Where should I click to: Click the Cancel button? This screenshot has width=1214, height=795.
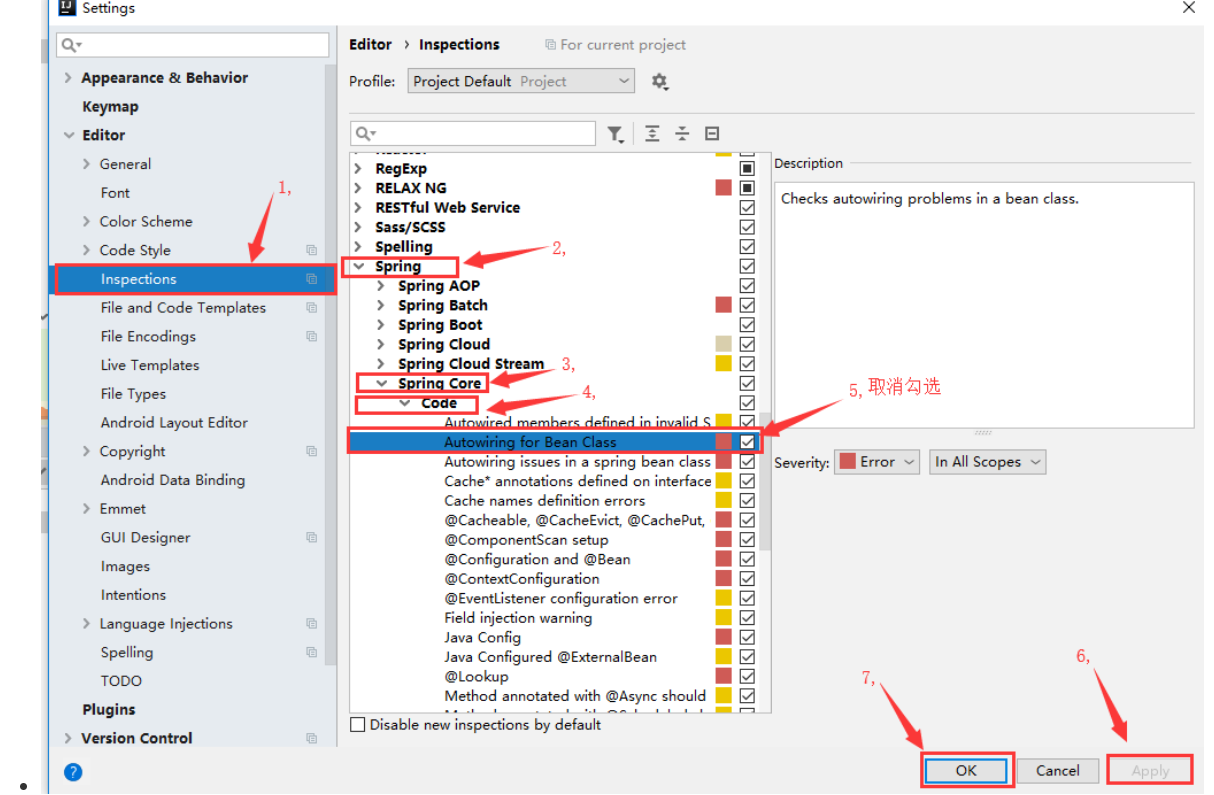click(x=1058, y=770)
